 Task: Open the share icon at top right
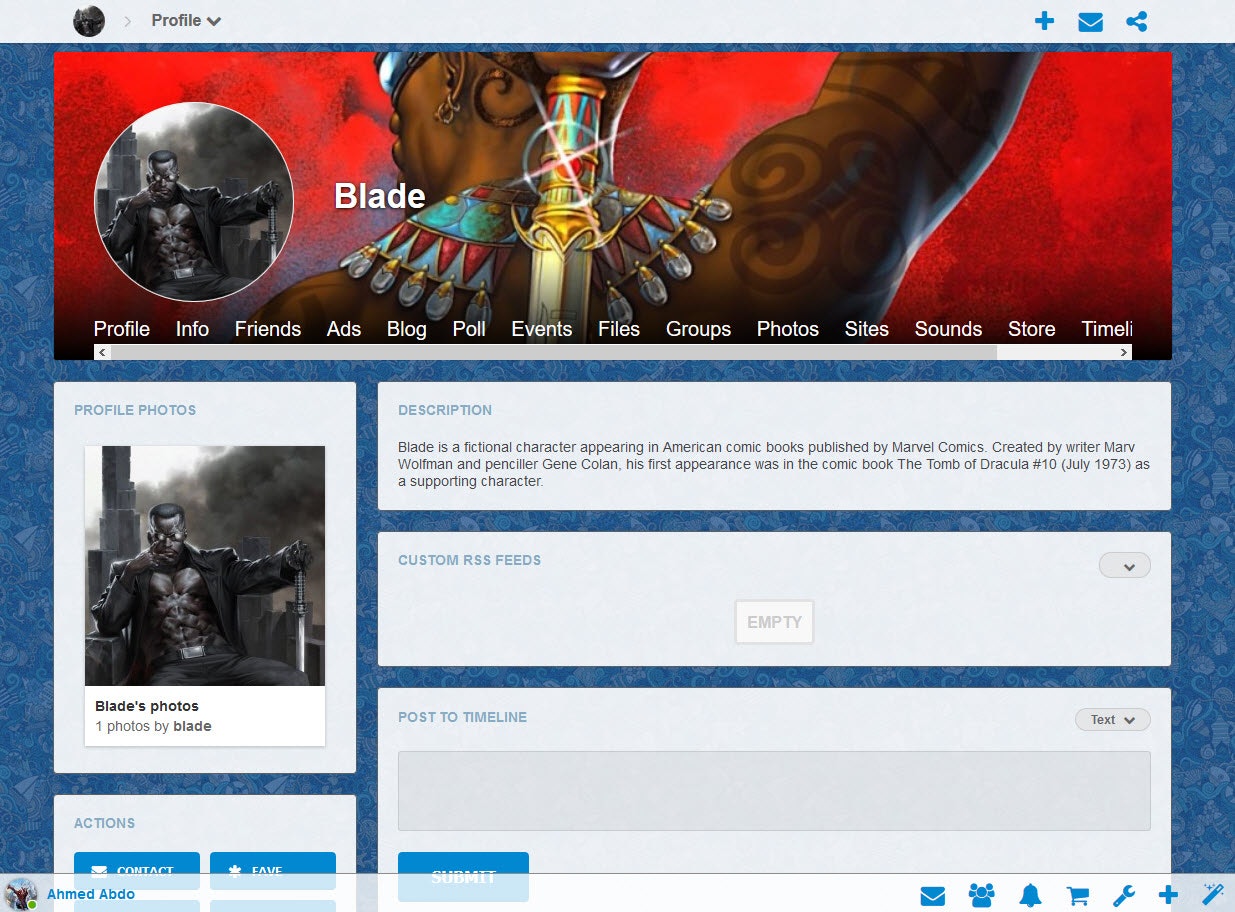1136,21
